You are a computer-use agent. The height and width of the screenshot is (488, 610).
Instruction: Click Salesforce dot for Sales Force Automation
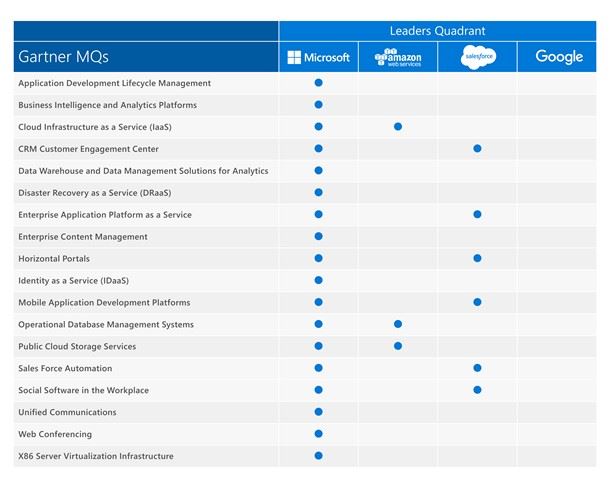pos(477,368)
